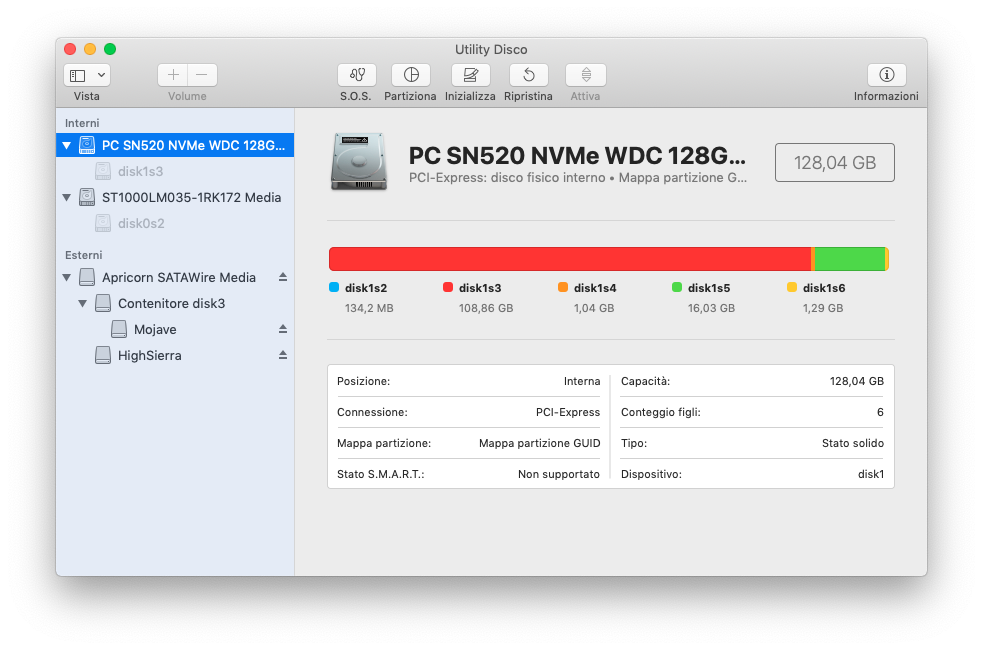Click the green disk1s5 bar segment
Viewport: 983px width, 650px height.
849,259
